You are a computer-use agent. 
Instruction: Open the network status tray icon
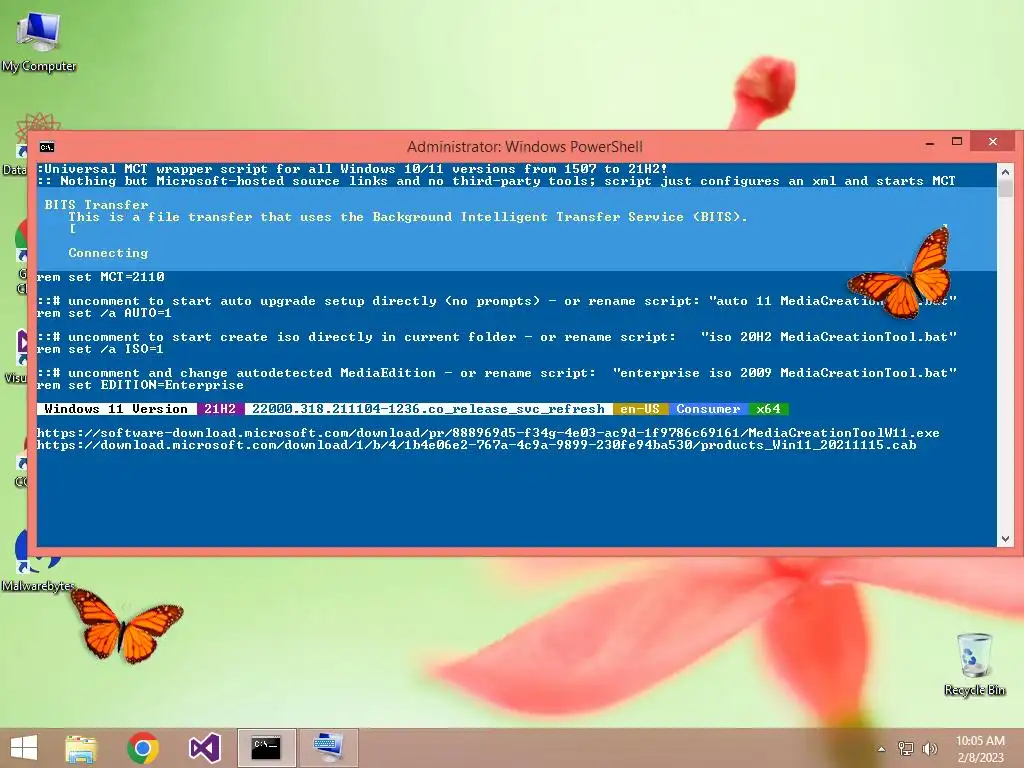coord(906,748)
